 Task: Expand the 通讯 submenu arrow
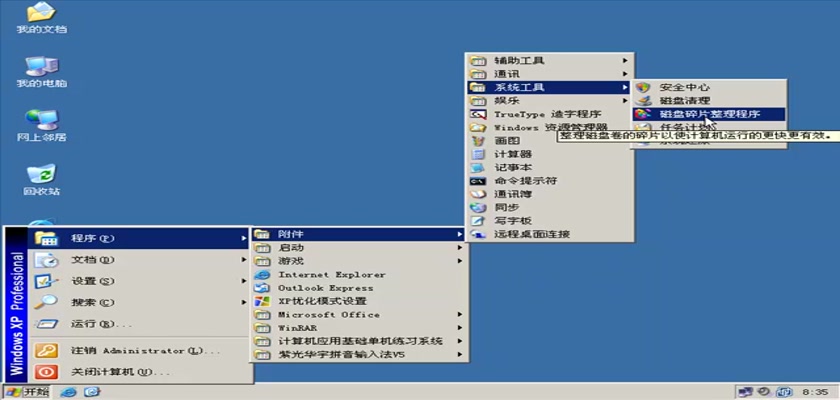(625, 74)
